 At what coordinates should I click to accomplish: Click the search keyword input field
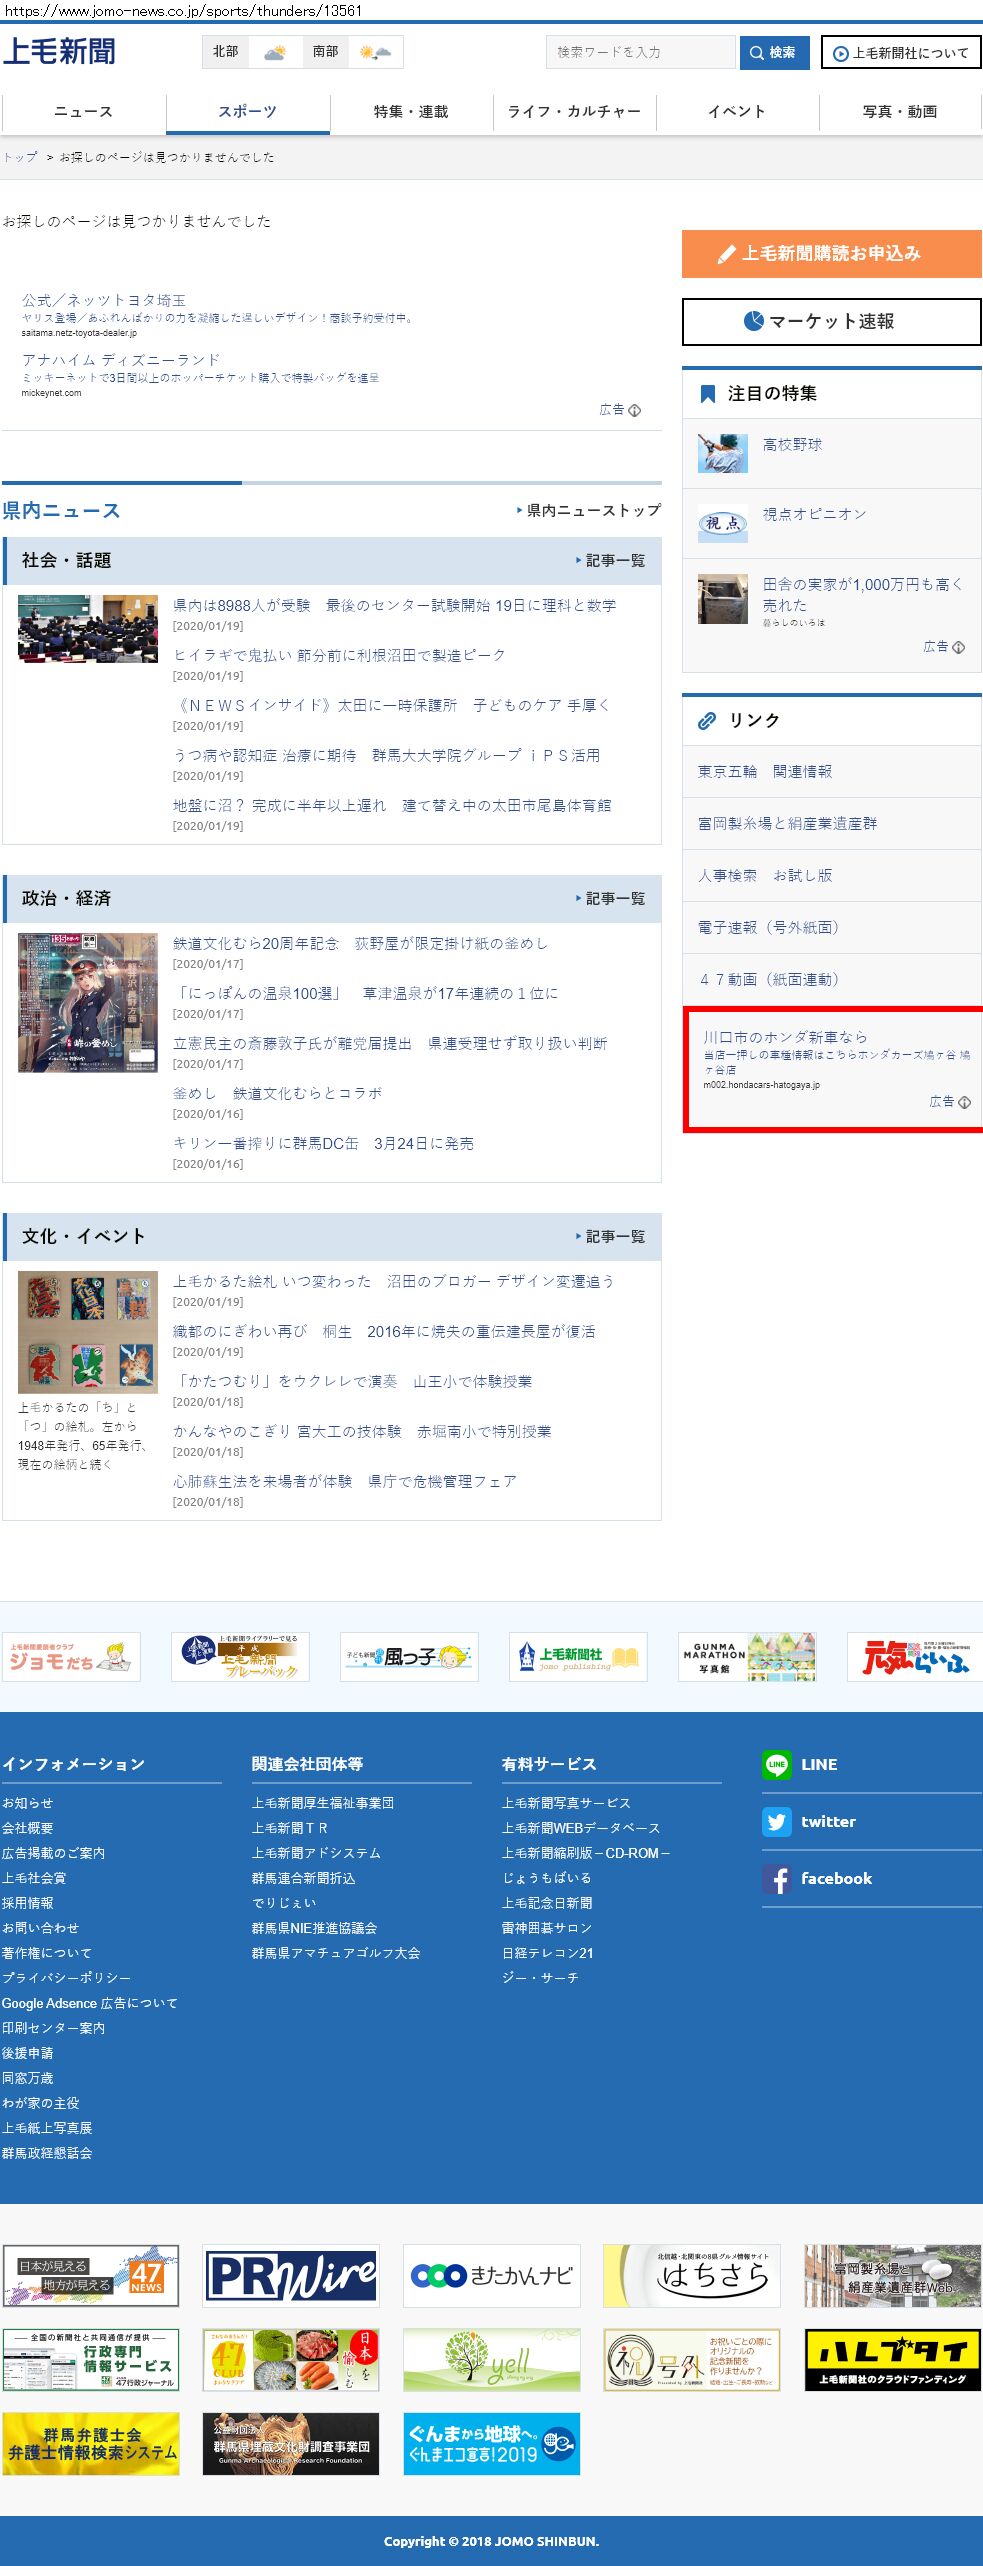(x=640, y=52)
